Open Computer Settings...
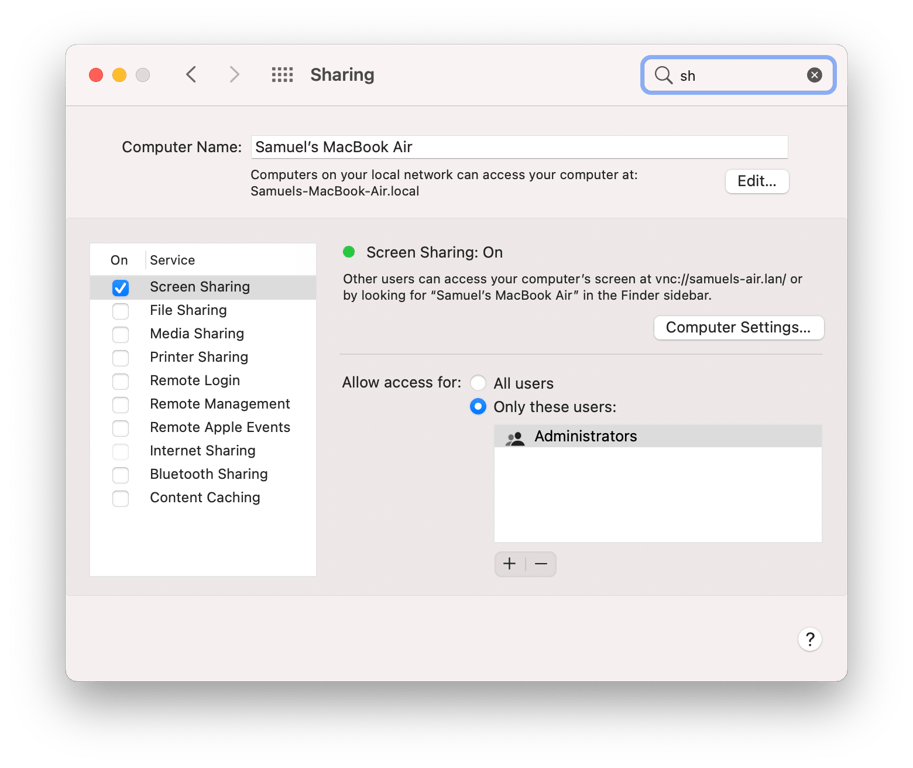 click(738, 327)
